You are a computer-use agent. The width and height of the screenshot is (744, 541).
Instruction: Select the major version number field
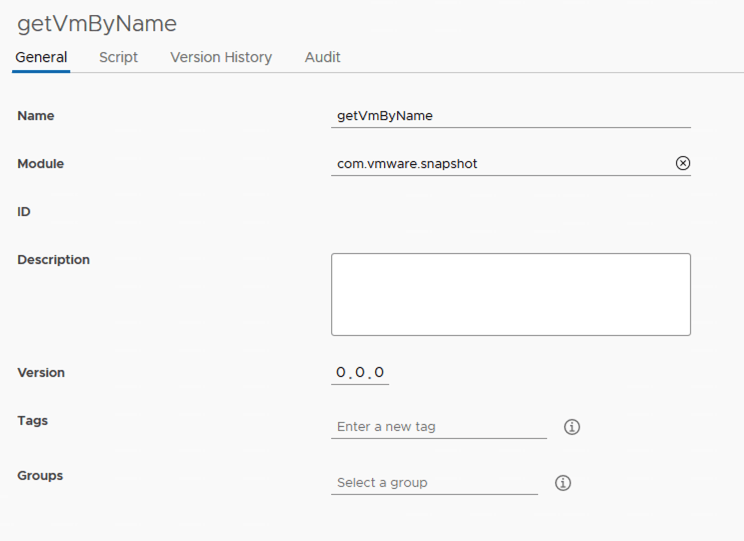tap(342, 373)
